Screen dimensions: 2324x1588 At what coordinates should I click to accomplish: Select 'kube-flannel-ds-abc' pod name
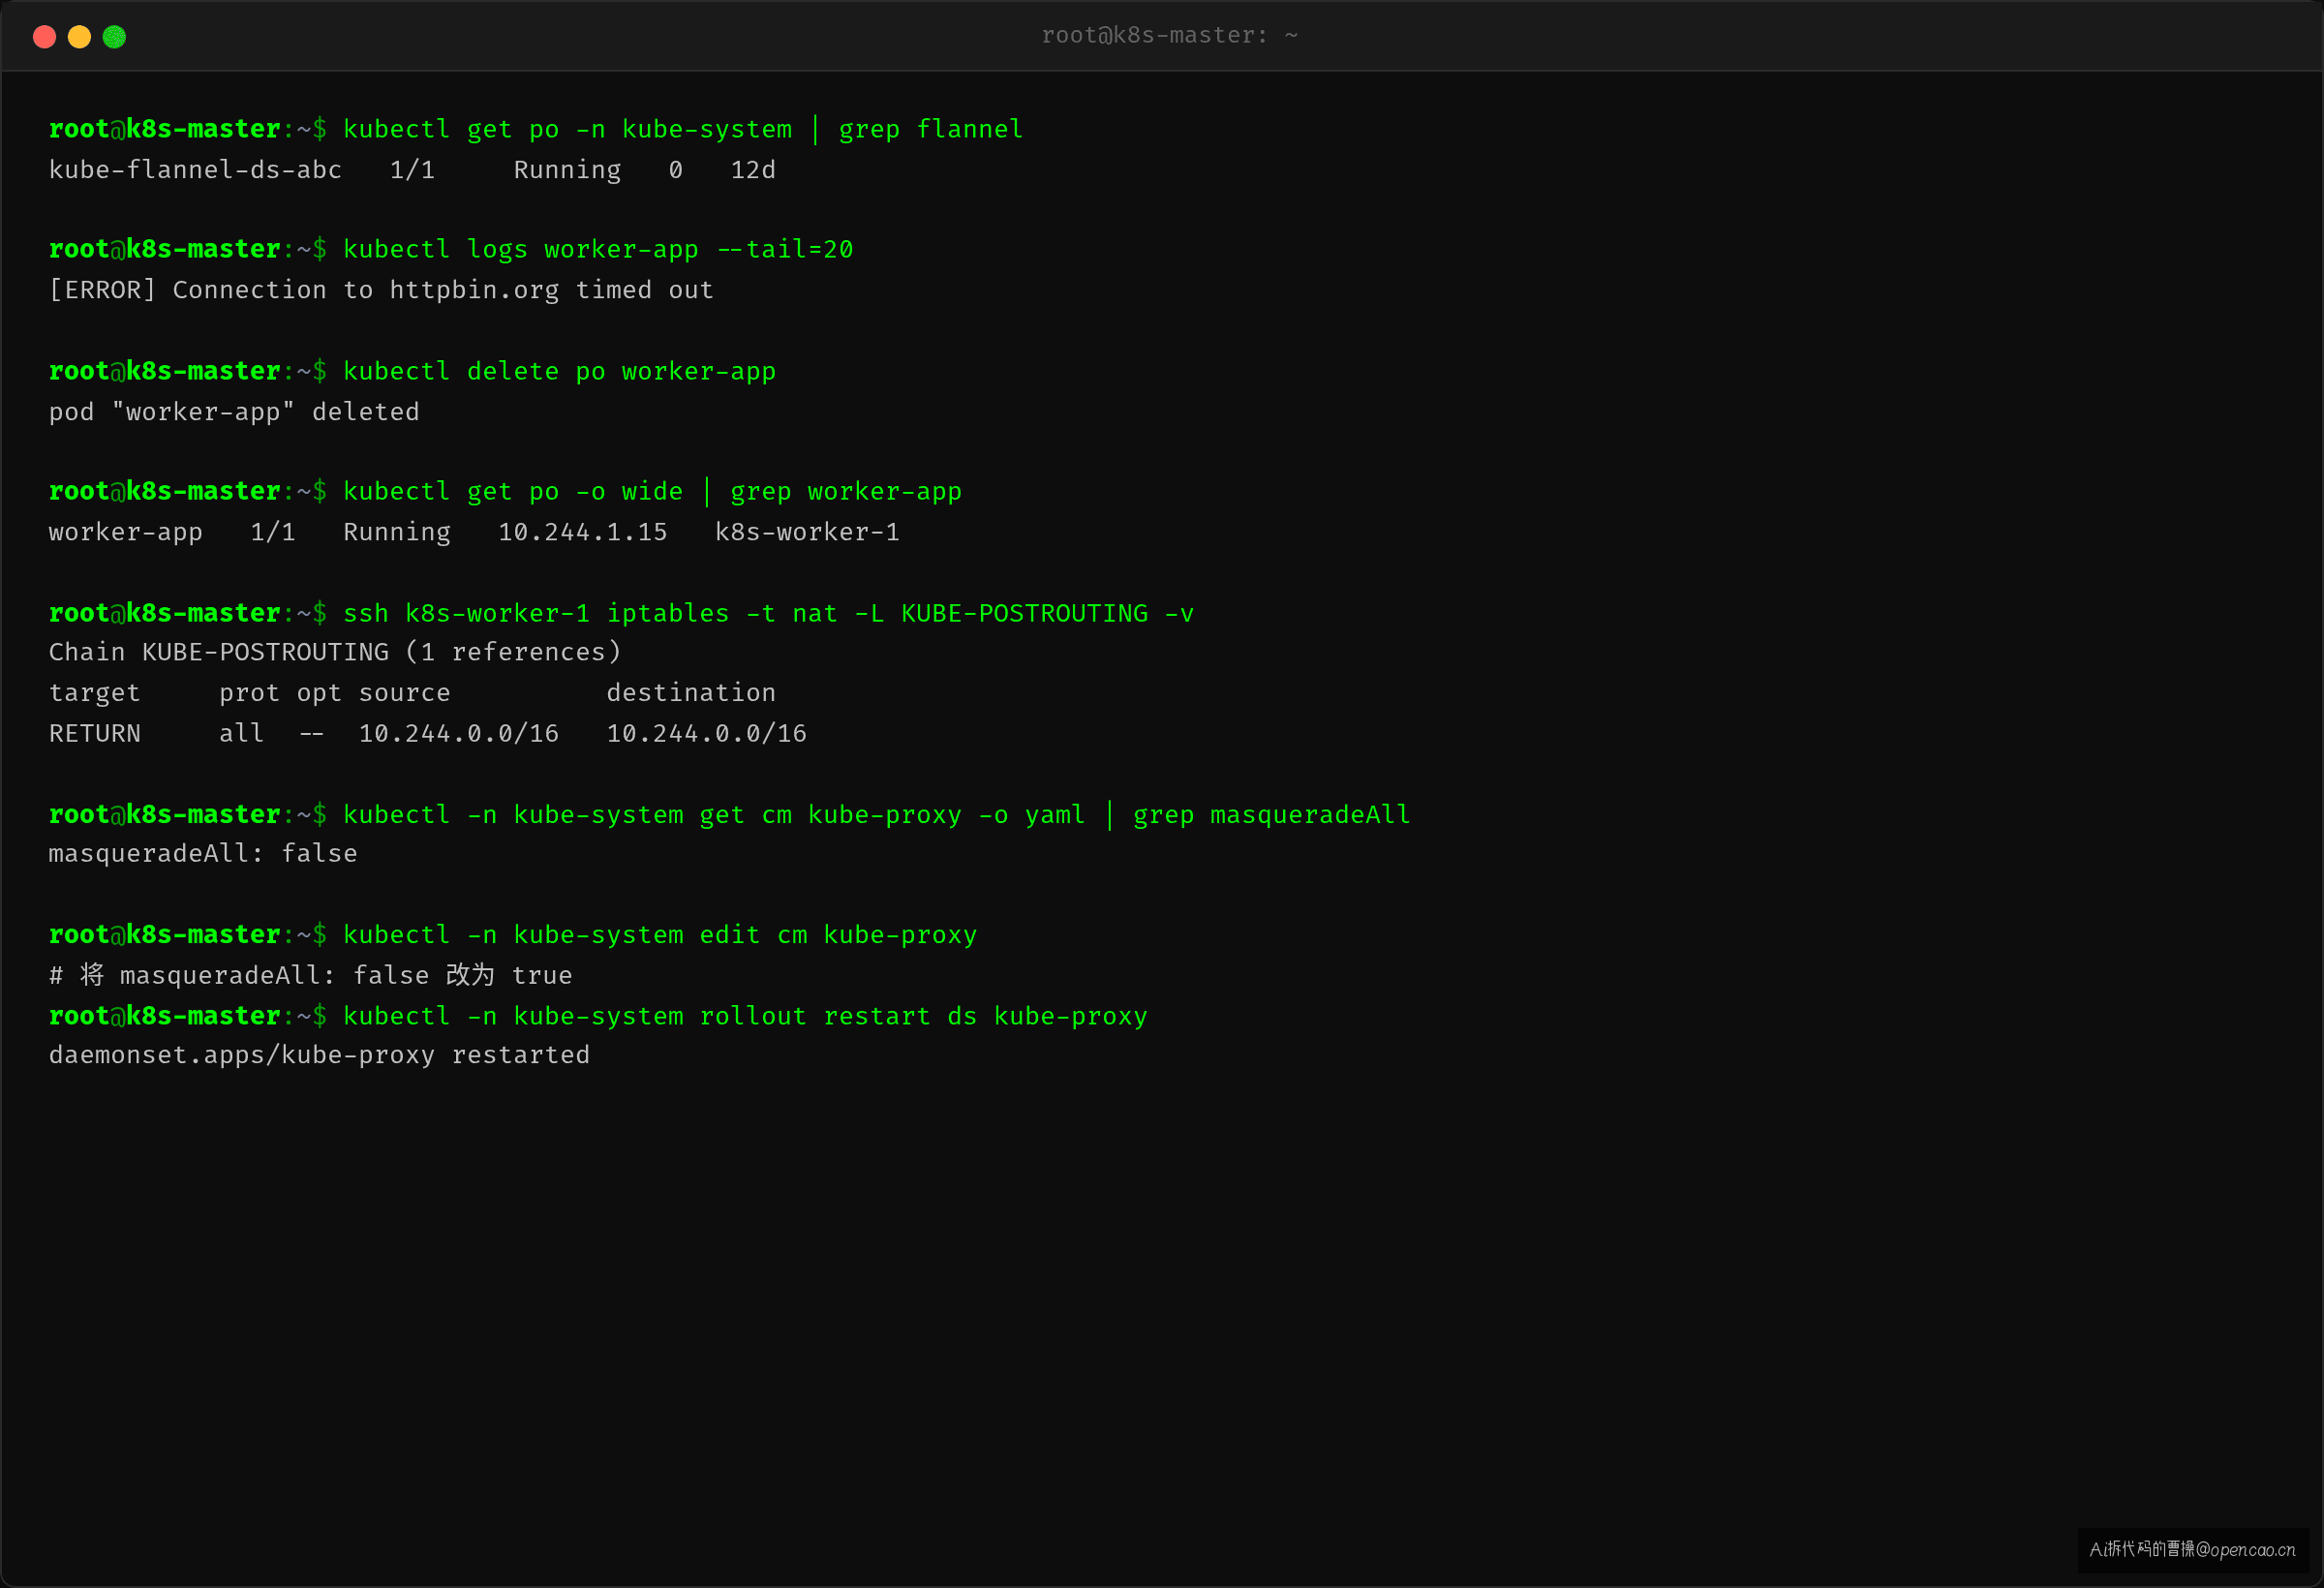tap(195, 170)
